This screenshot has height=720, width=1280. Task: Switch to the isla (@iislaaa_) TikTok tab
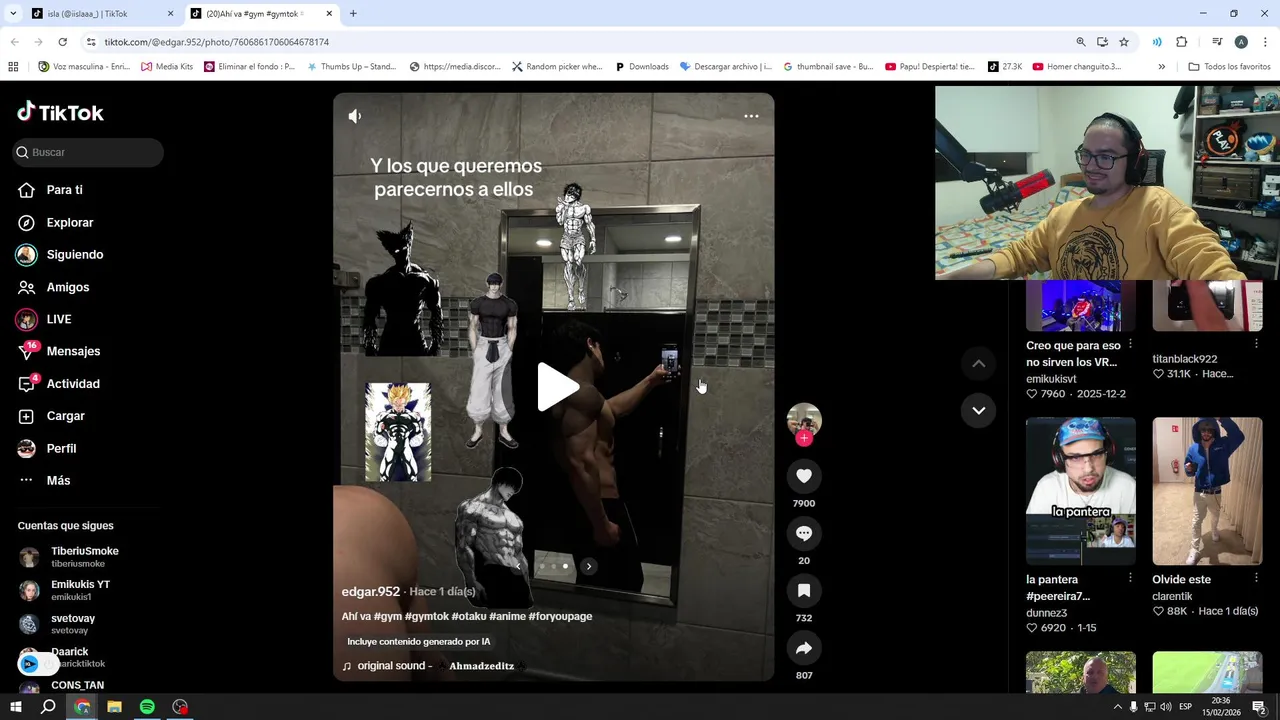[x=100, y=14]
